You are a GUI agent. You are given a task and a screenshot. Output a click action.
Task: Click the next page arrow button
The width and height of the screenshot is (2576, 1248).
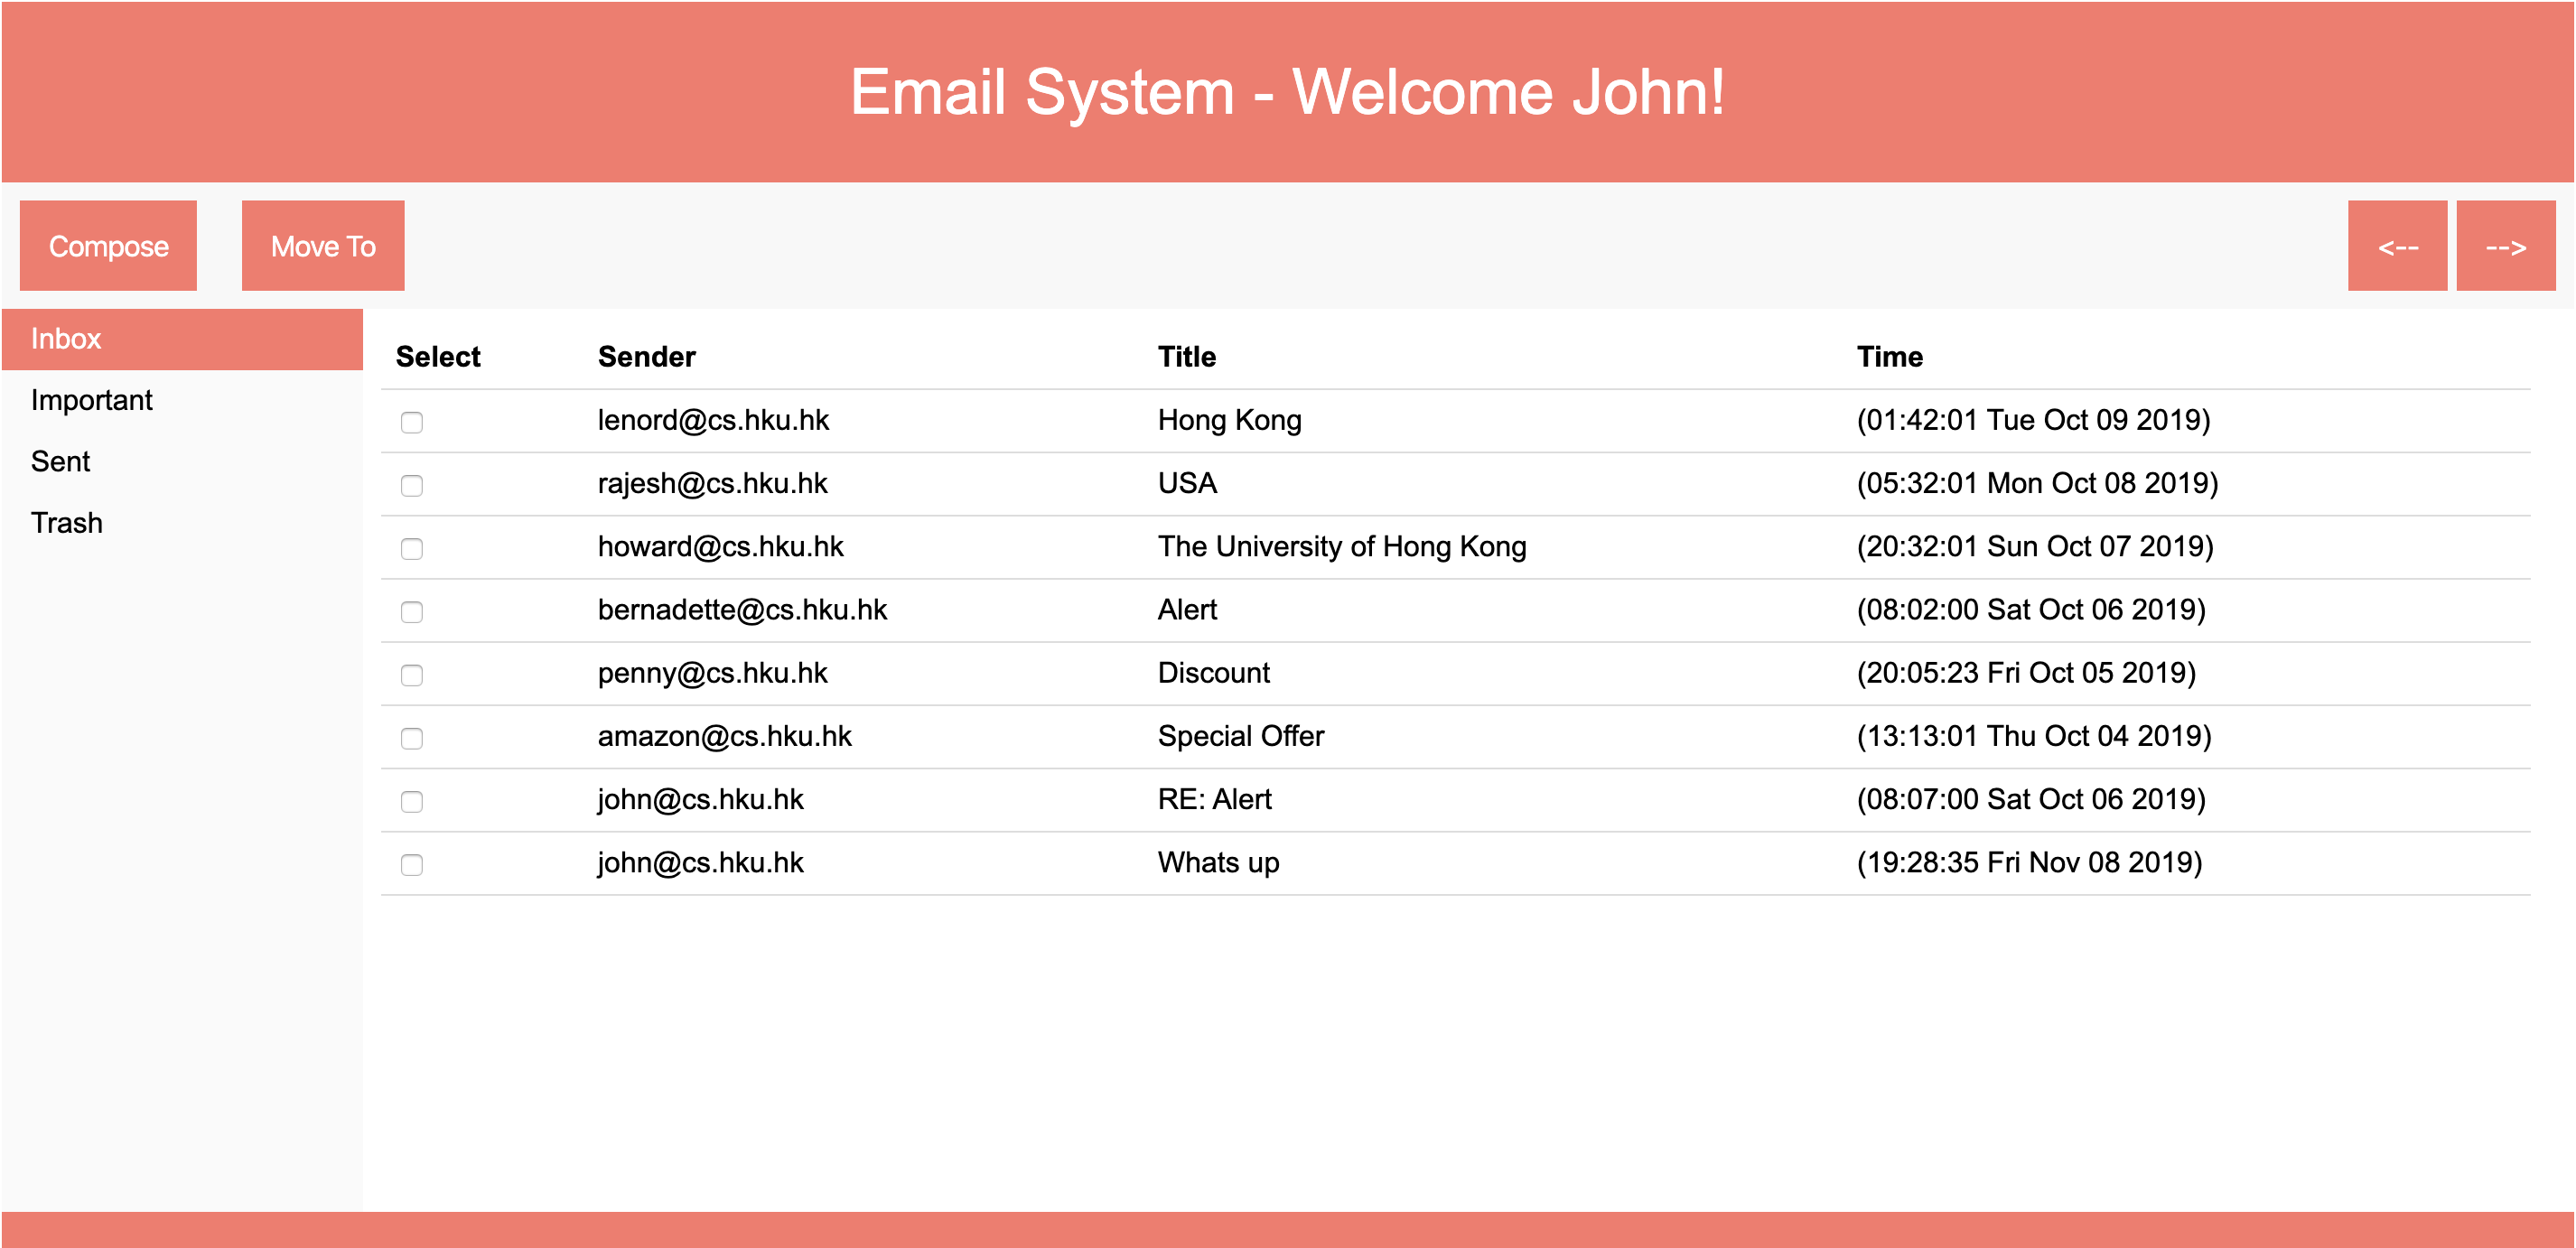(2505, 246)
